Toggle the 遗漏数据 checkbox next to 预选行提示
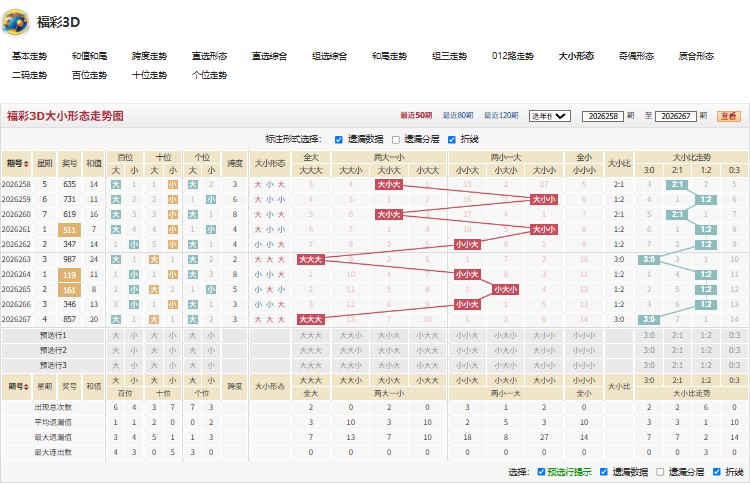This screenshot has height=485, width=750. 604,472
